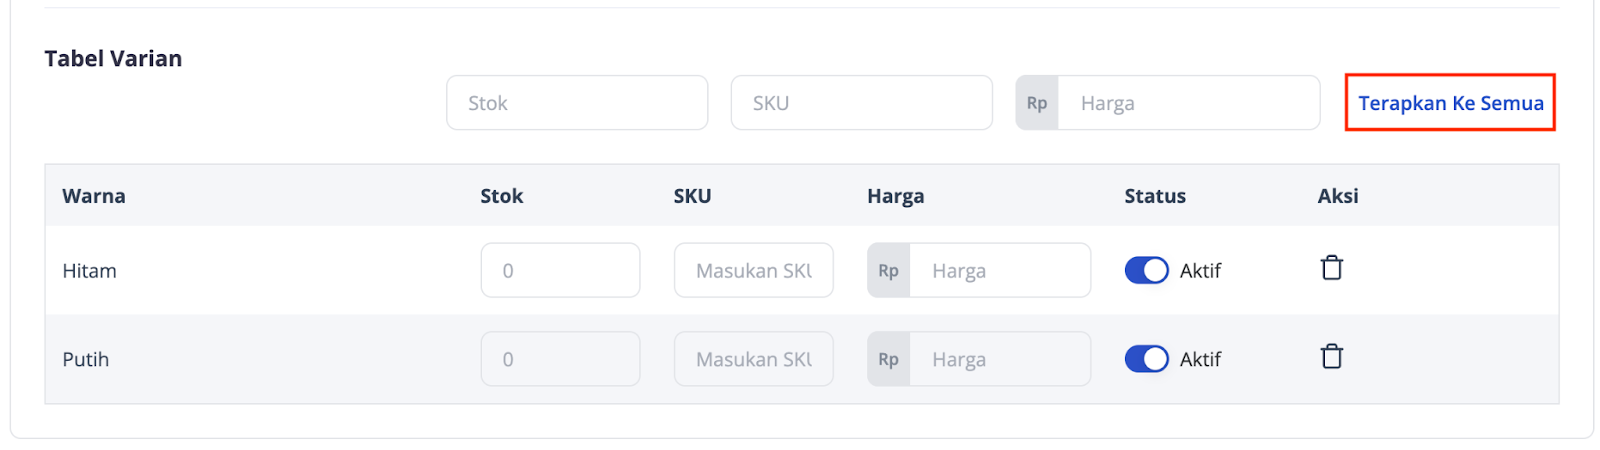Disable the Aktif switch for Putih
1600x450 pixels.
click(x=1146, y=359)
